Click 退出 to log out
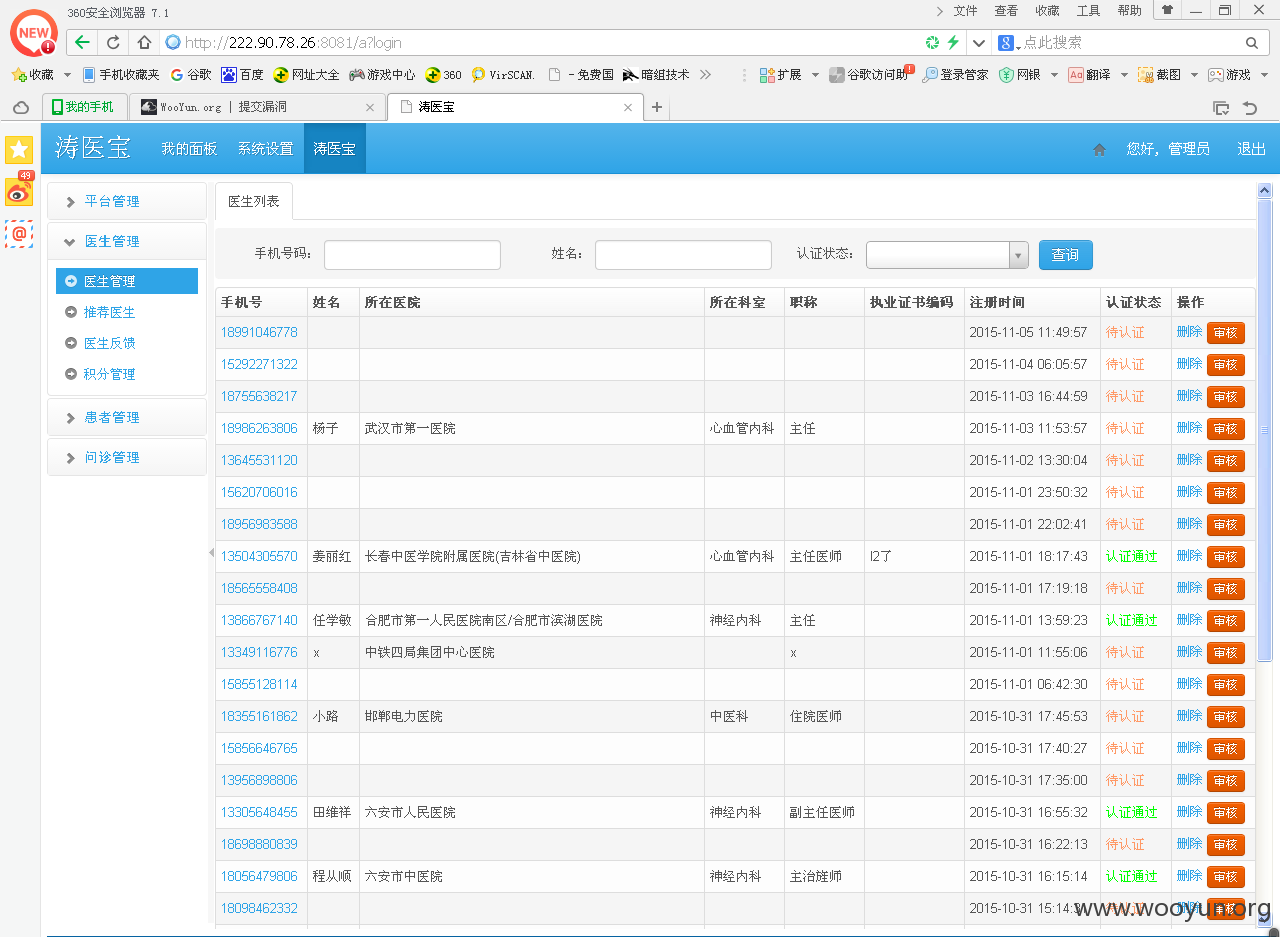This screenshot has width=1280, height=937. tap(1251, 149)
